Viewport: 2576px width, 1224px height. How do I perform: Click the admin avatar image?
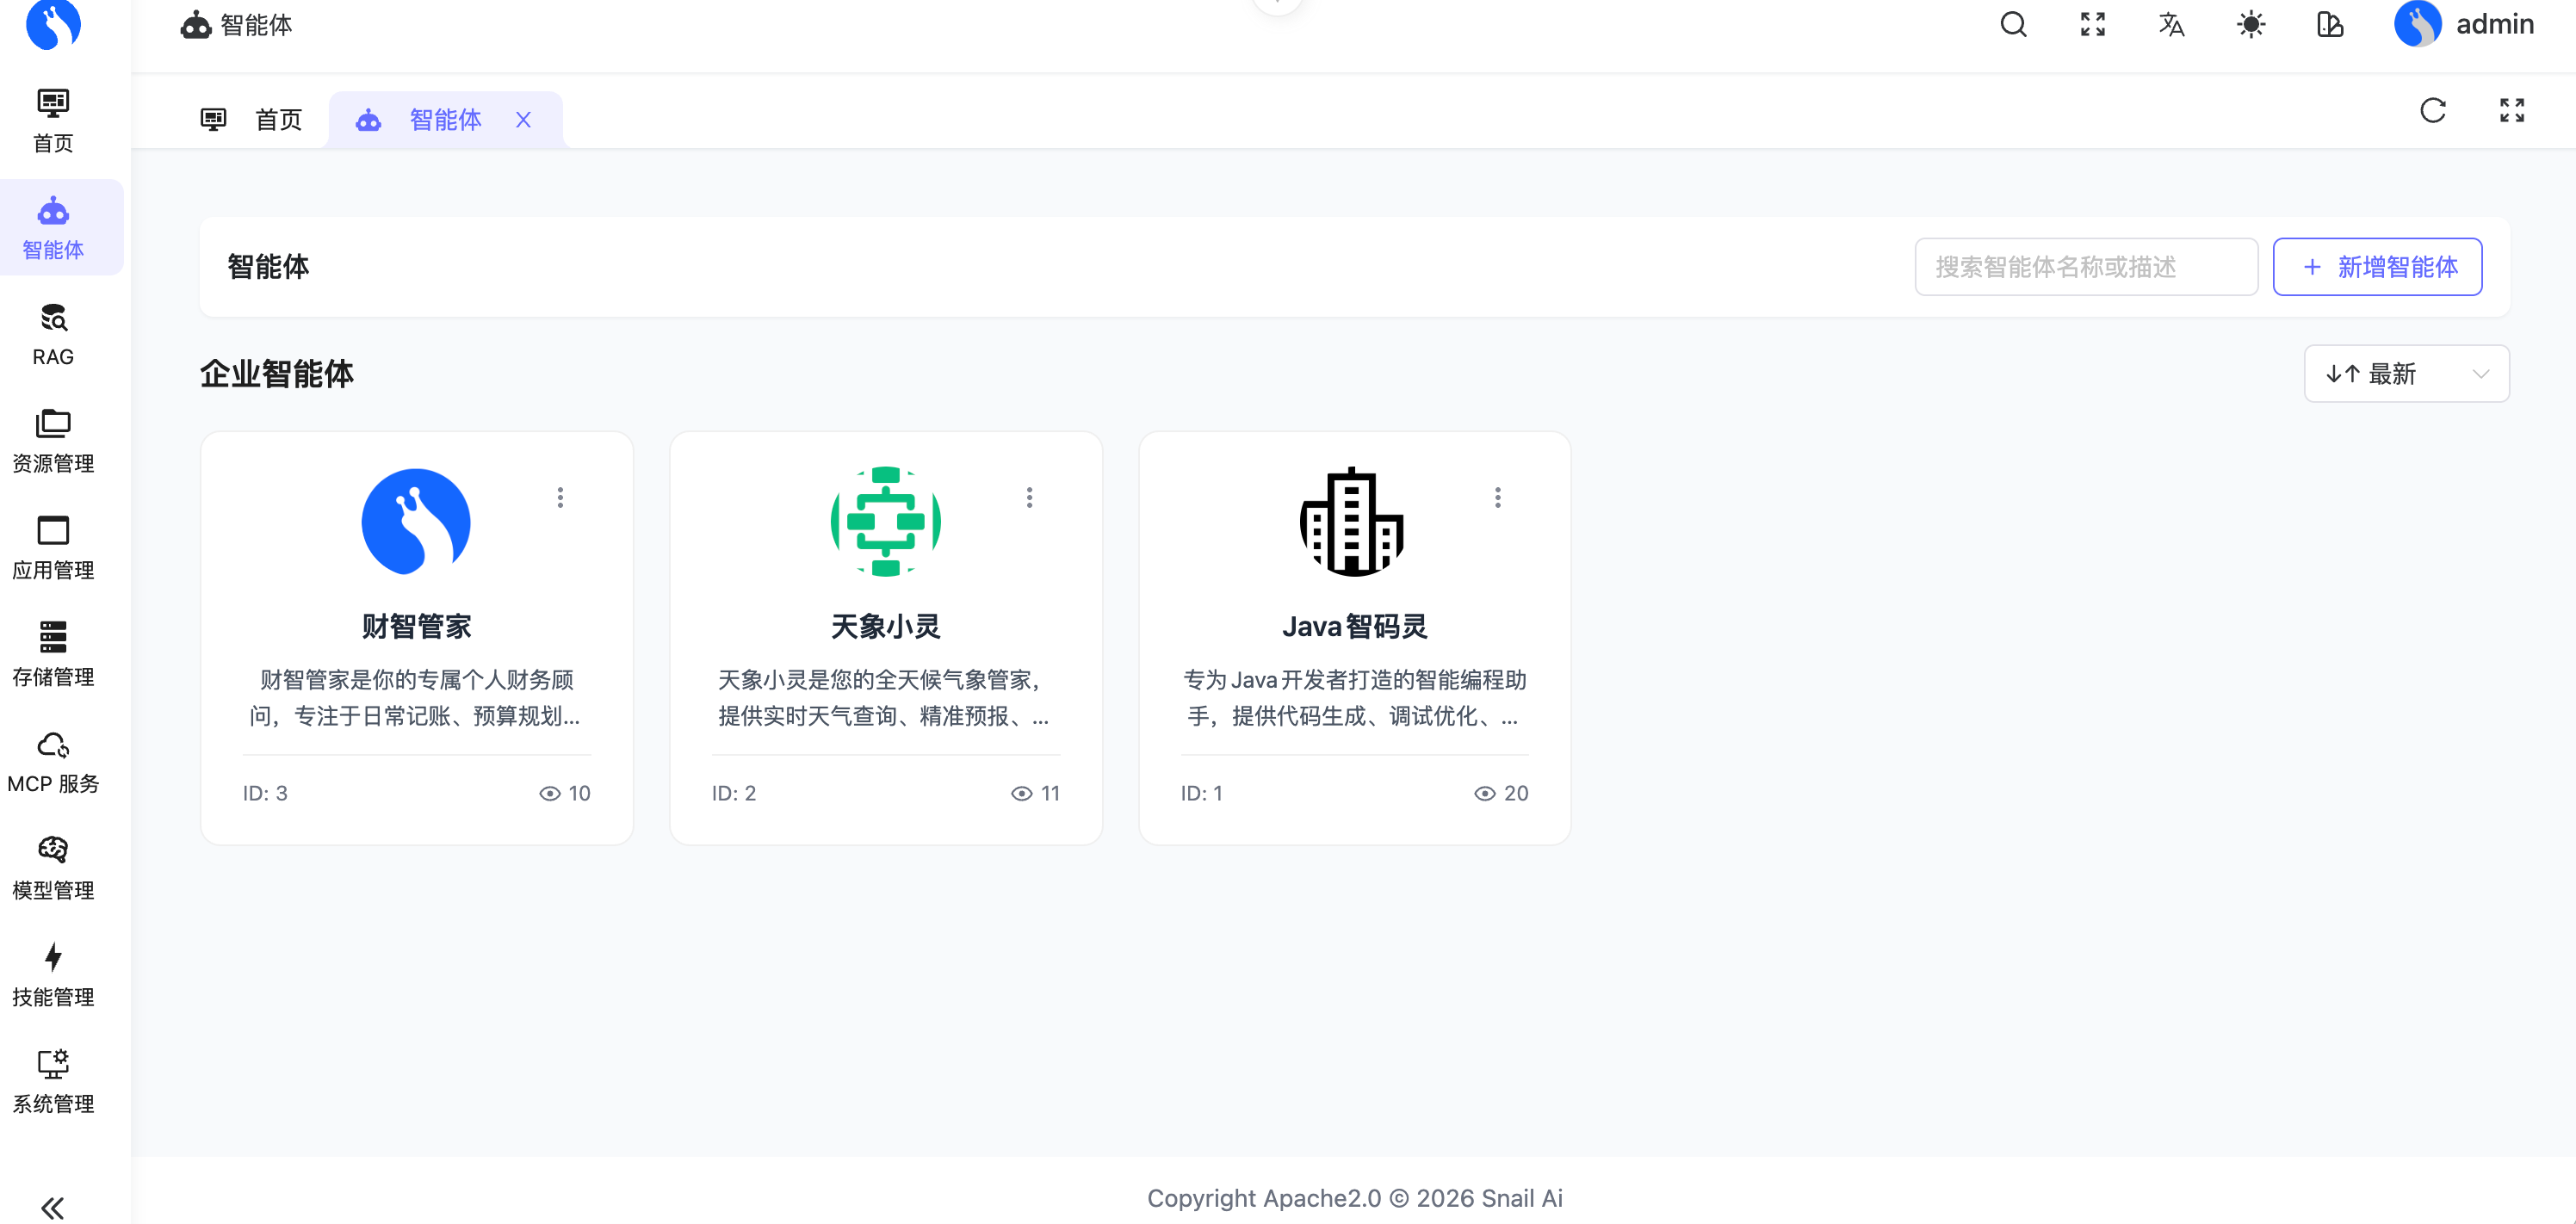point(2417,24)
